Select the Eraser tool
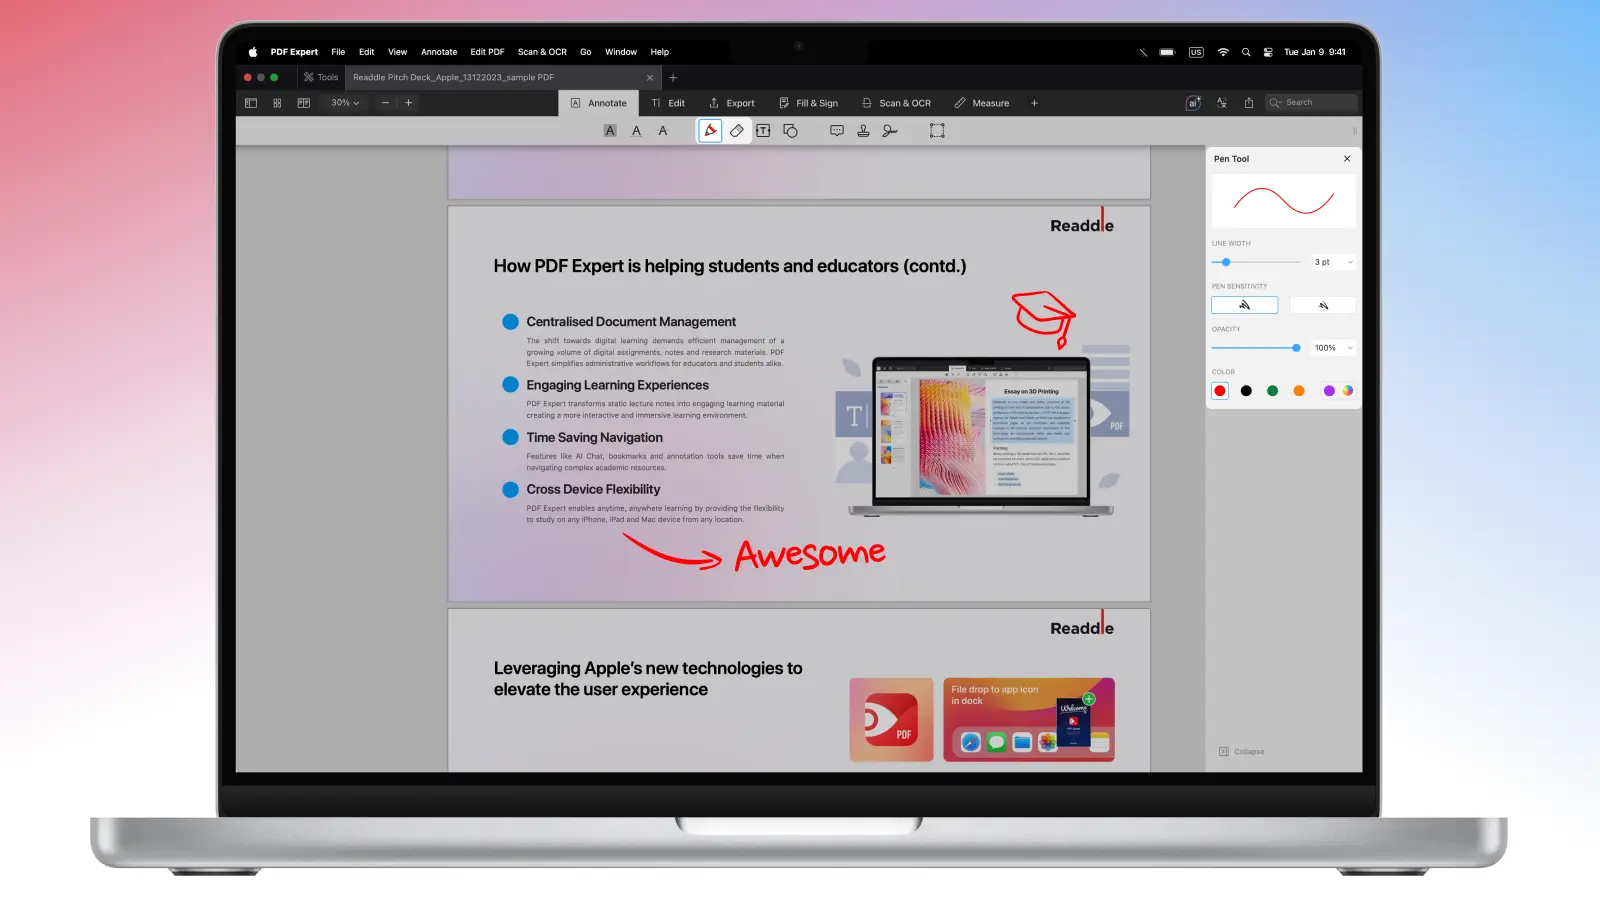This screenshot has width=1600, height=900. coord(737,131)
